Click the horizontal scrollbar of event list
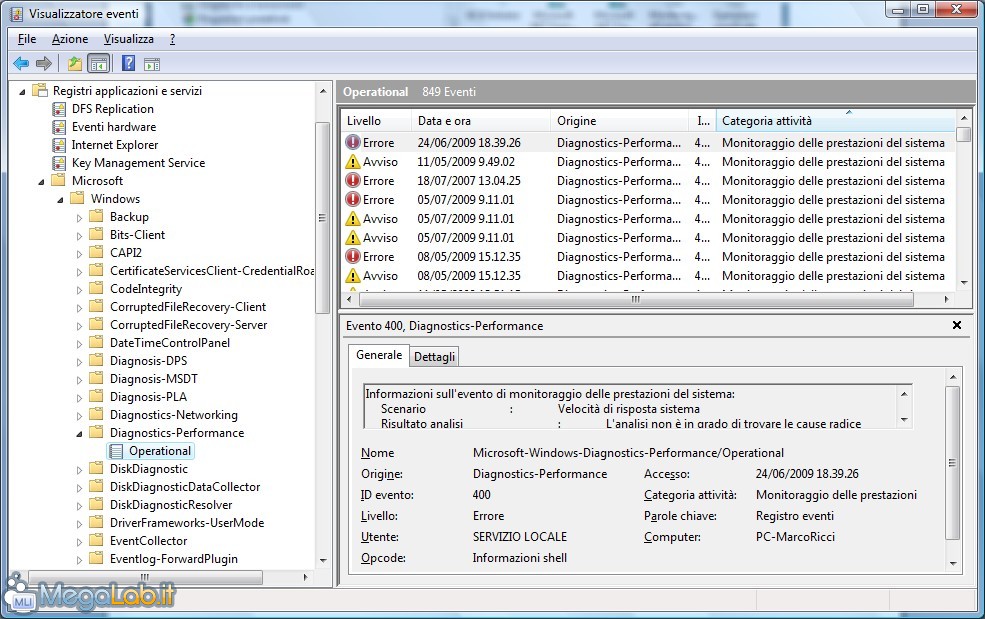 (x=636, y=300)
